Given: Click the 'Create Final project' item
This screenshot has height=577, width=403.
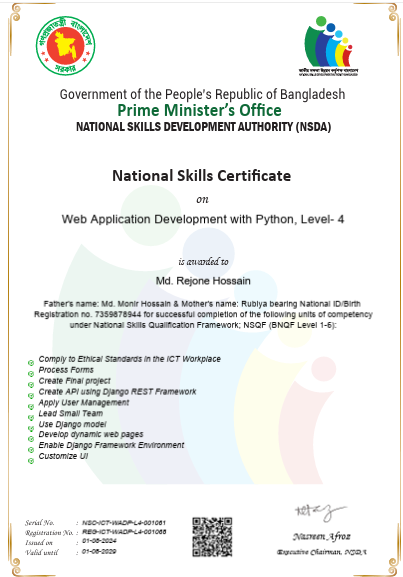Looking at the screenshot, I should 74,381.
